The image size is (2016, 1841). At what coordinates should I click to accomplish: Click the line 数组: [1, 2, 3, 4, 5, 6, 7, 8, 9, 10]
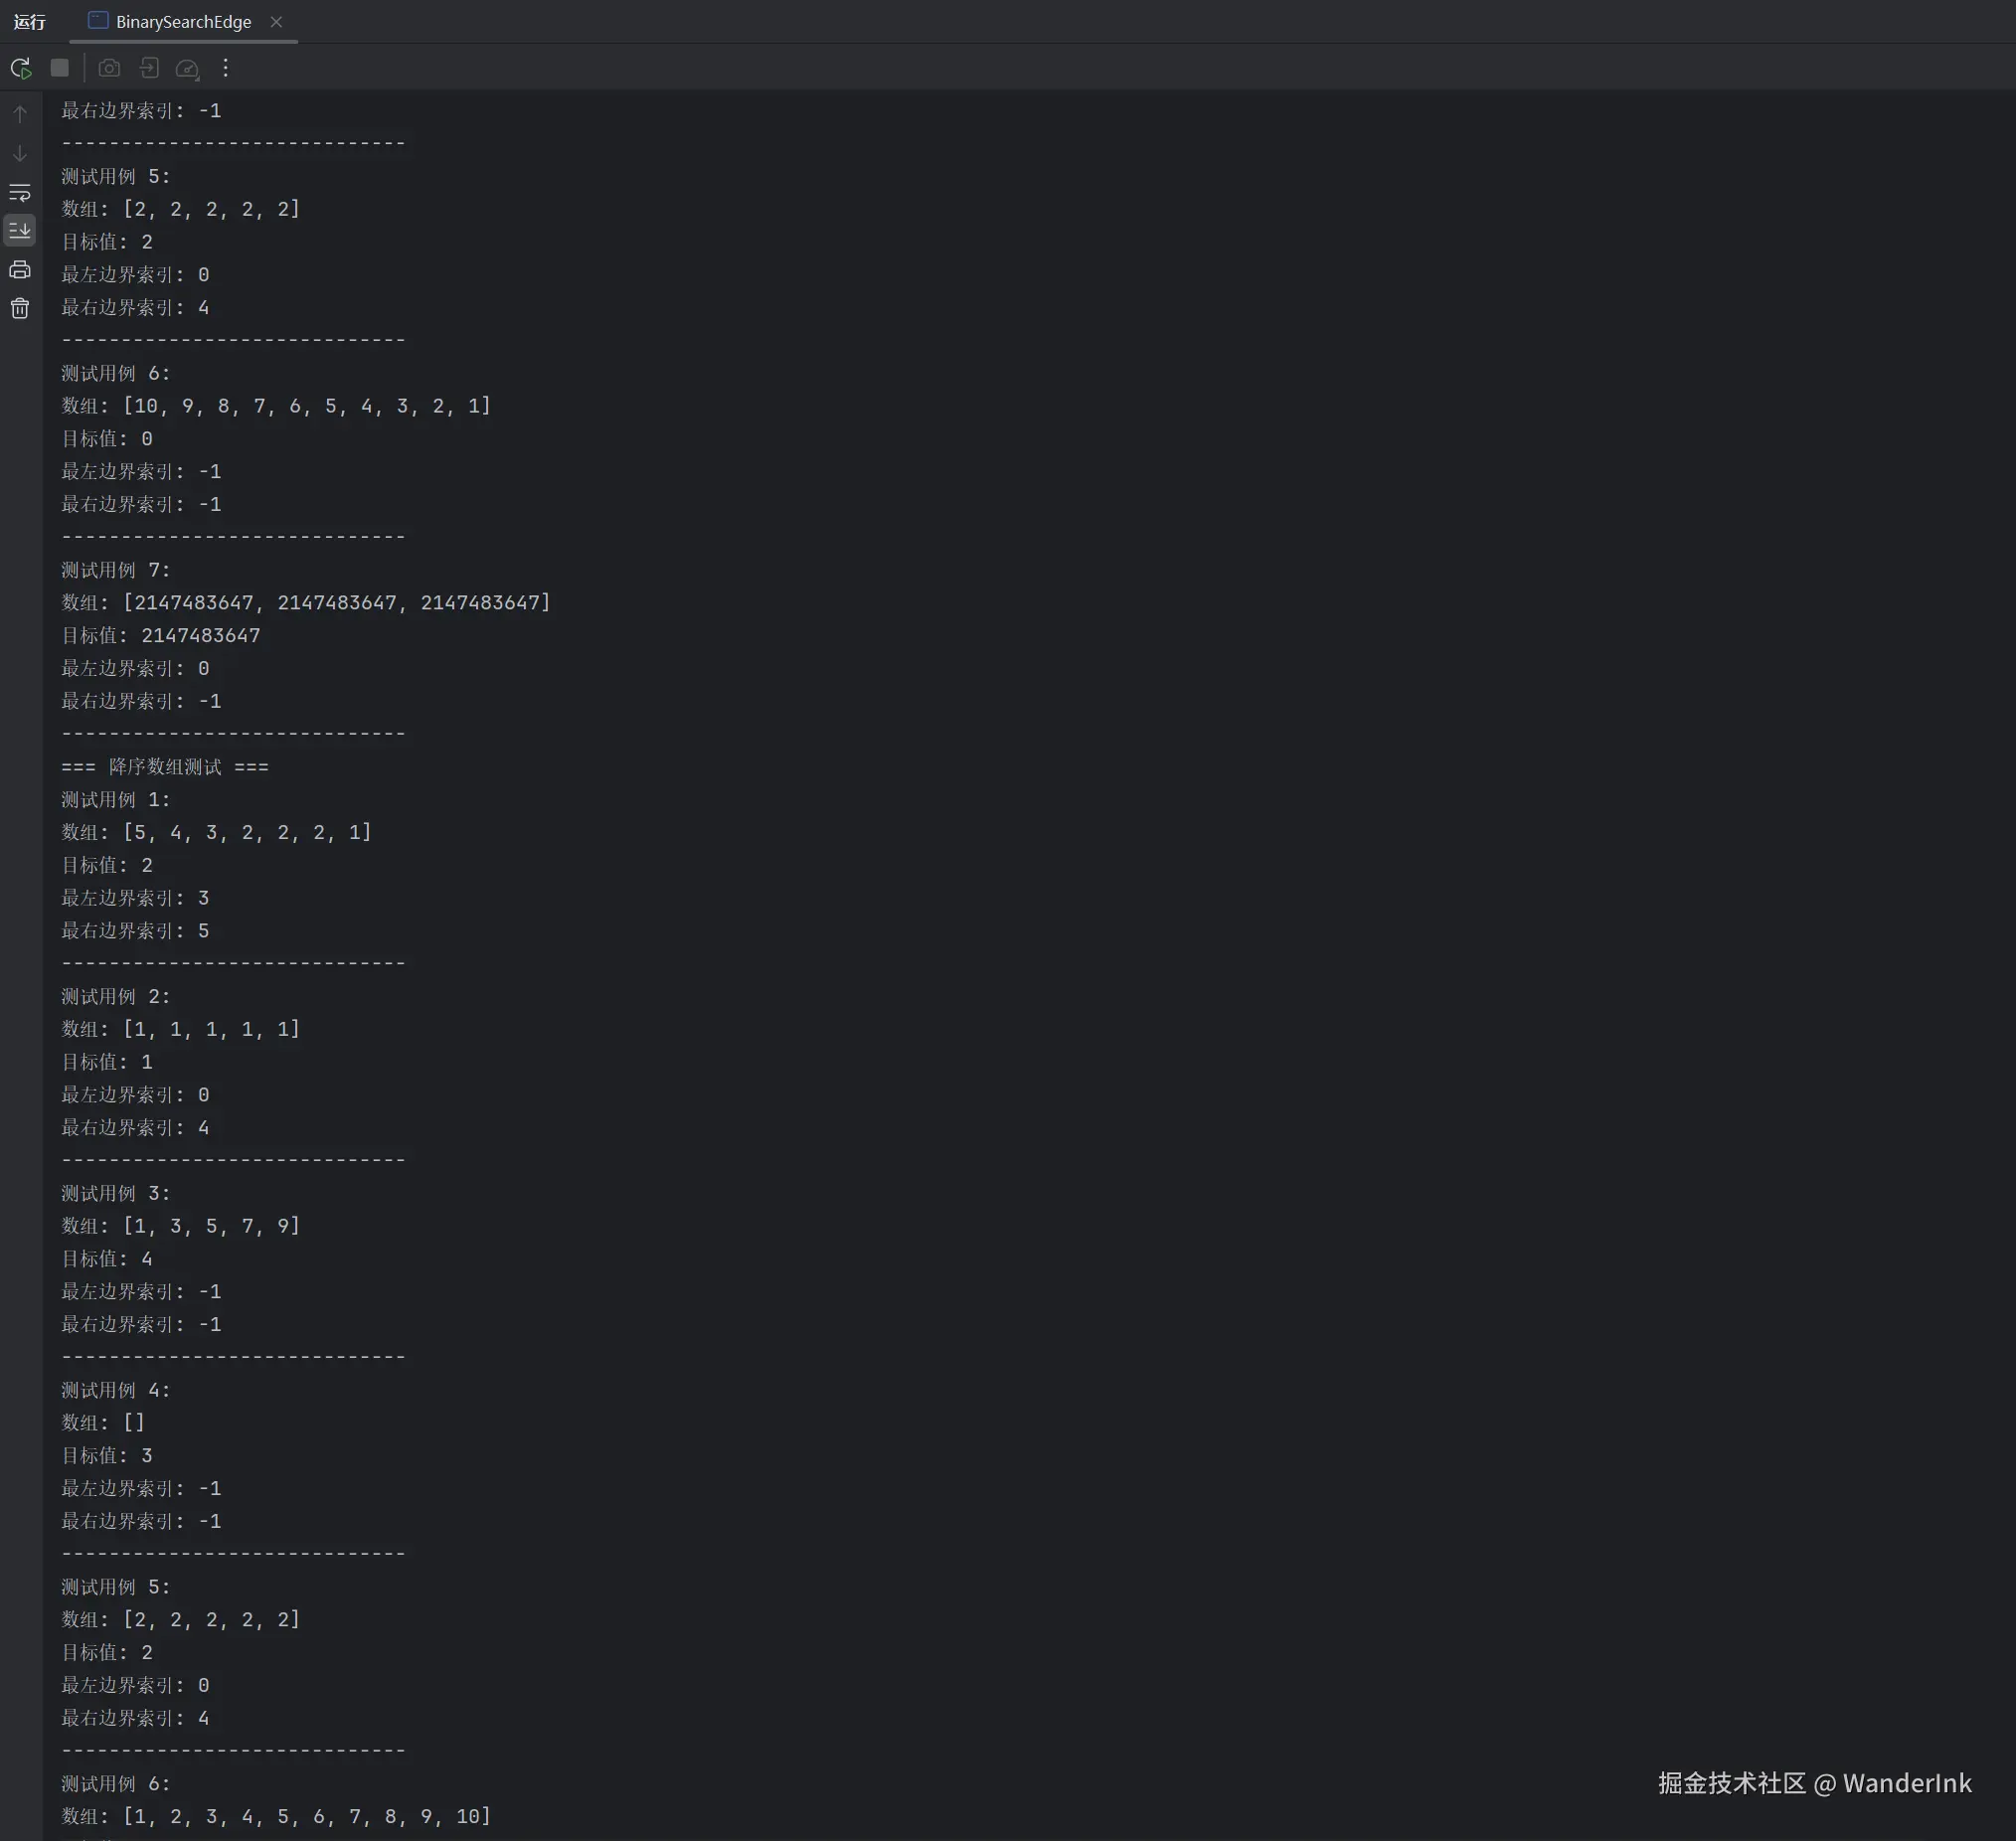[276, 1816]
